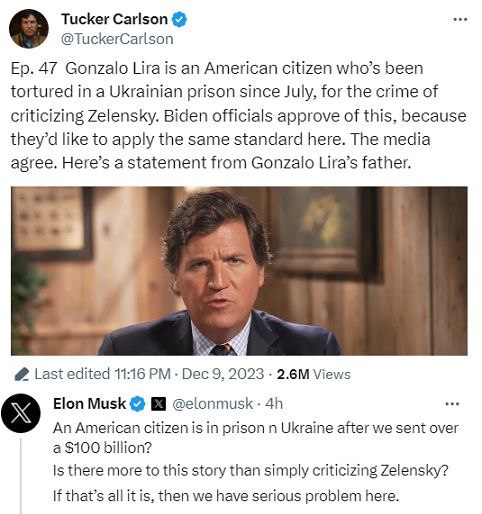Click the X affiliation badge next to Elon

(x=158, y=404)
